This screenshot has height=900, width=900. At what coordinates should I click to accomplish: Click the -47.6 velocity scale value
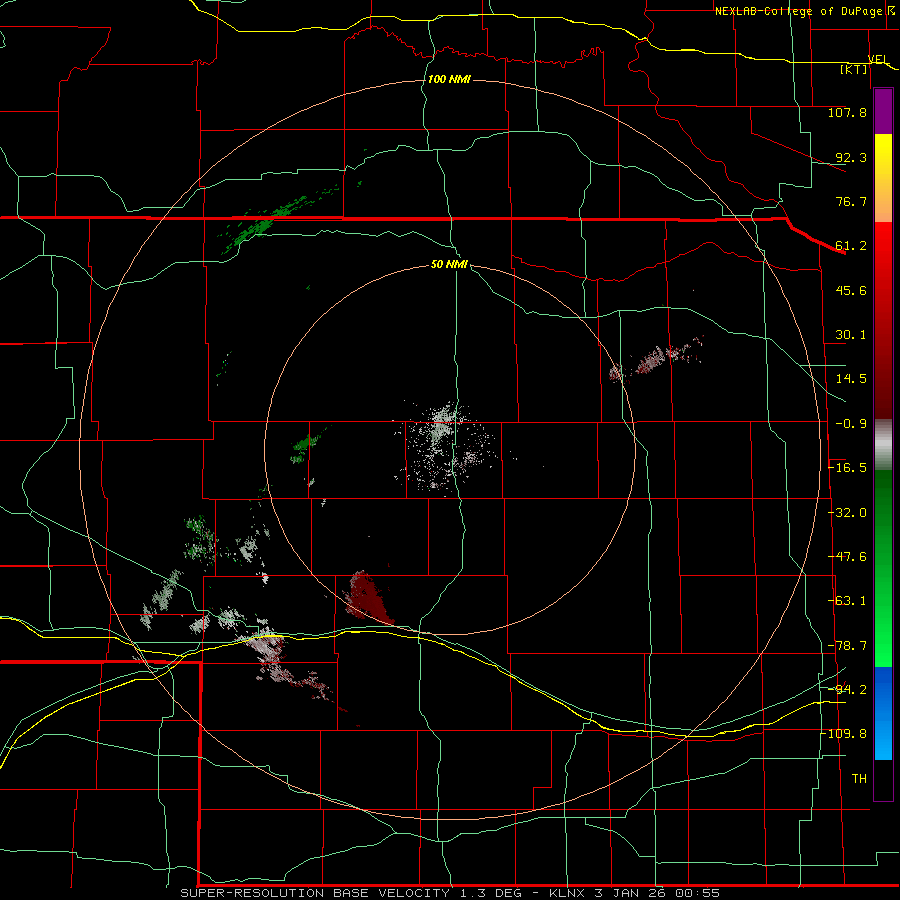(847, 557)
